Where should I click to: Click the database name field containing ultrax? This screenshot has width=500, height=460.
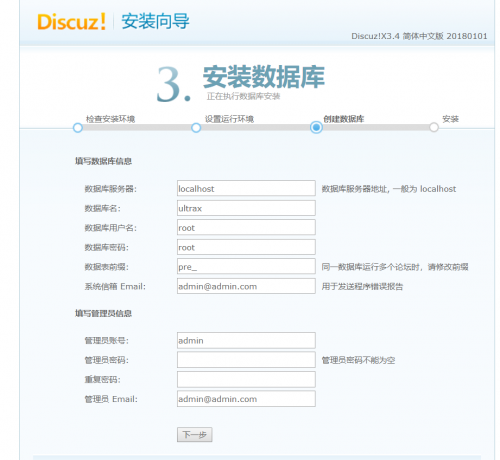(246, 208)
